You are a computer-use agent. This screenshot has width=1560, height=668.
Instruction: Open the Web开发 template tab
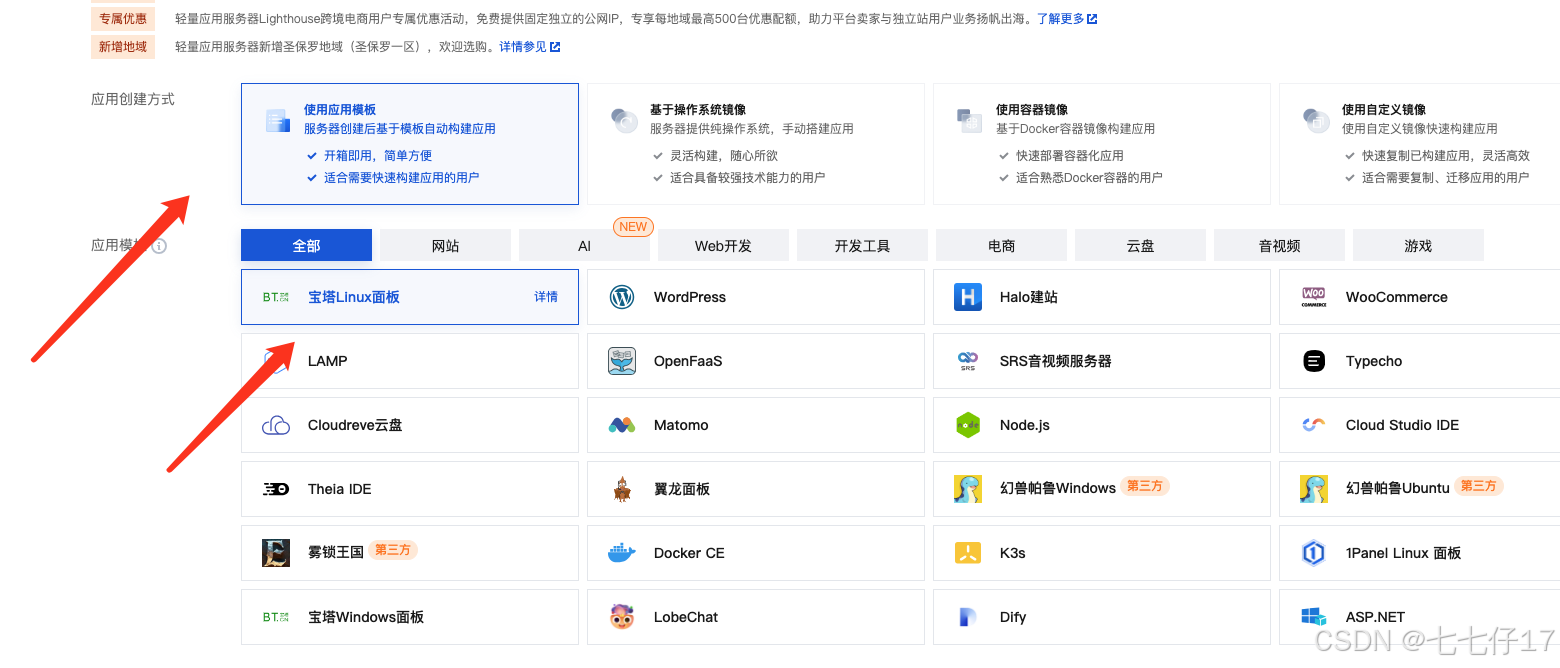pyautogui.click(x=723, y=245)
